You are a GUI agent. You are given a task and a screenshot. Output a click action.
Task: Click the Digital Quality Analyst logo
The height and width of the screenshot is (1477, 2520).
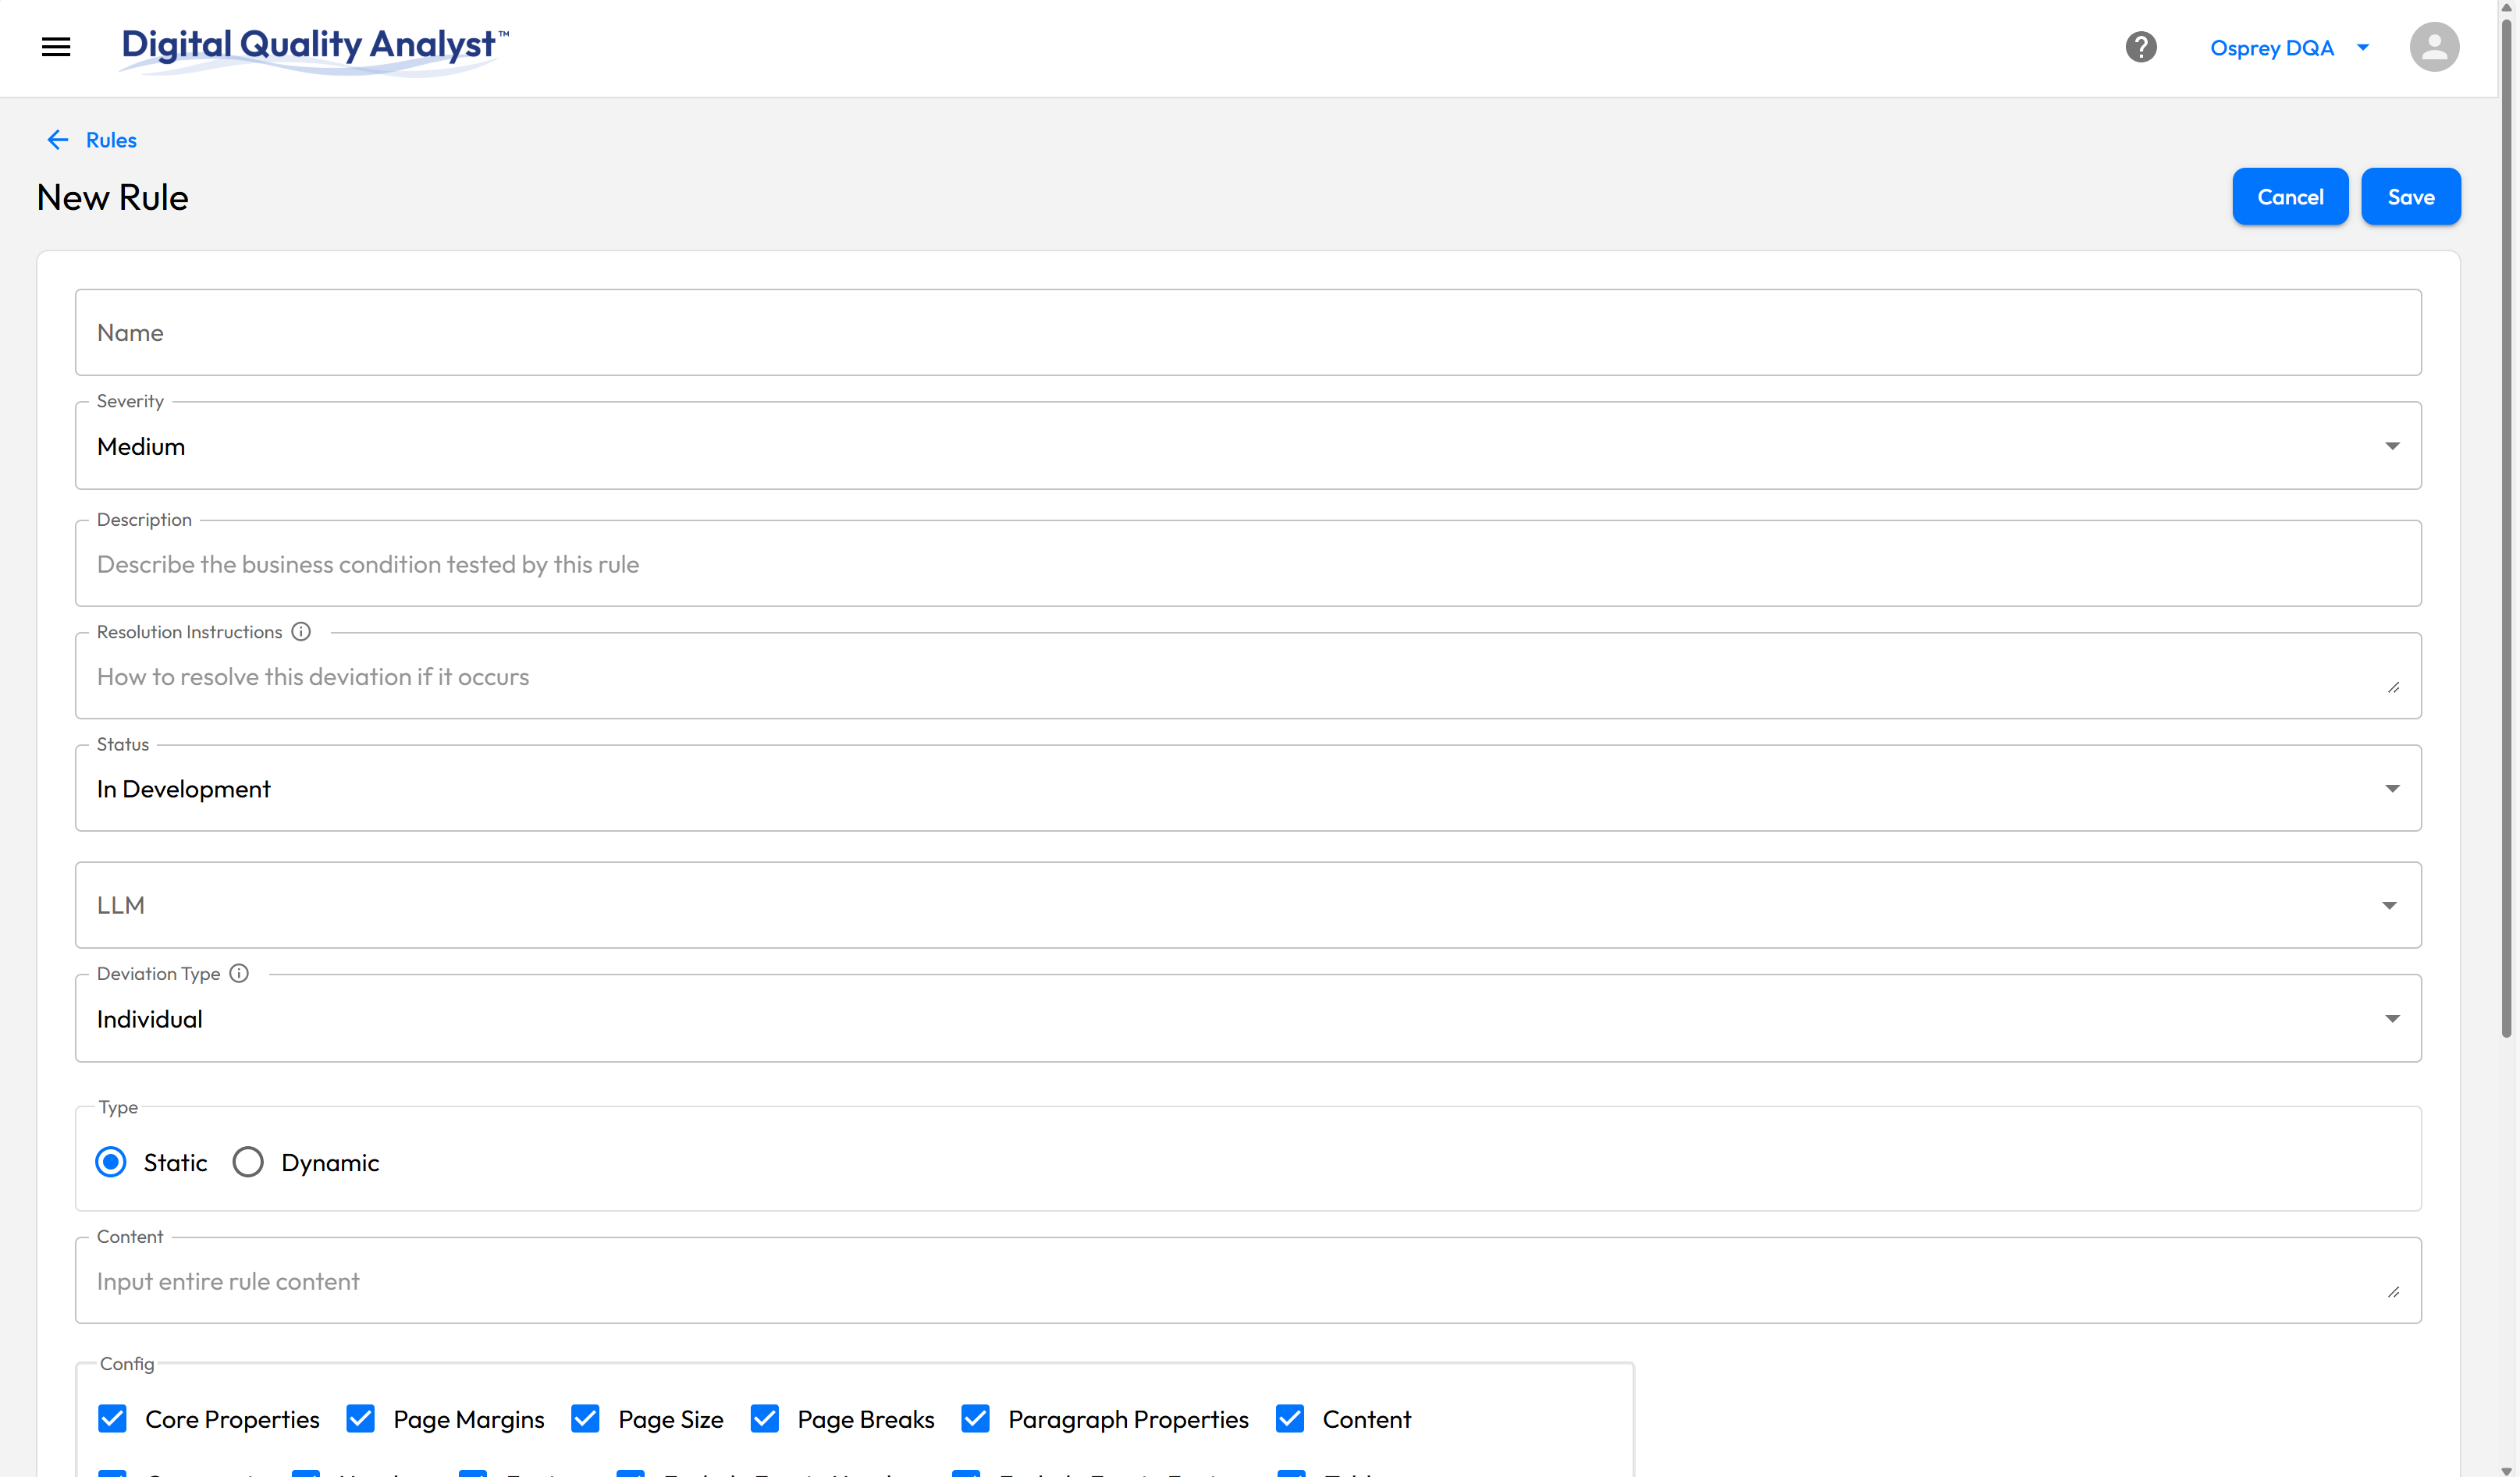(x=314, y=47)
